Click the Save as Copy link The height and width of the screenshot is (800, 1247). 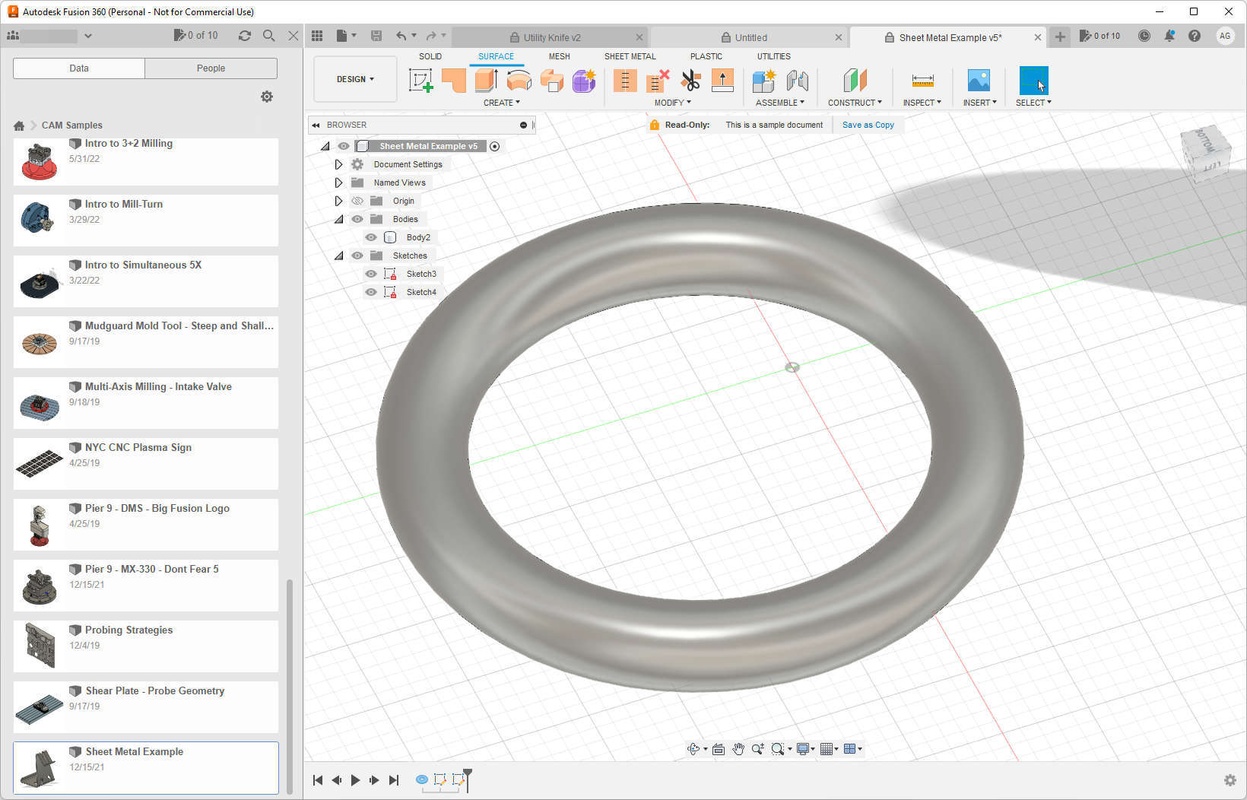(x=867, y=125)
